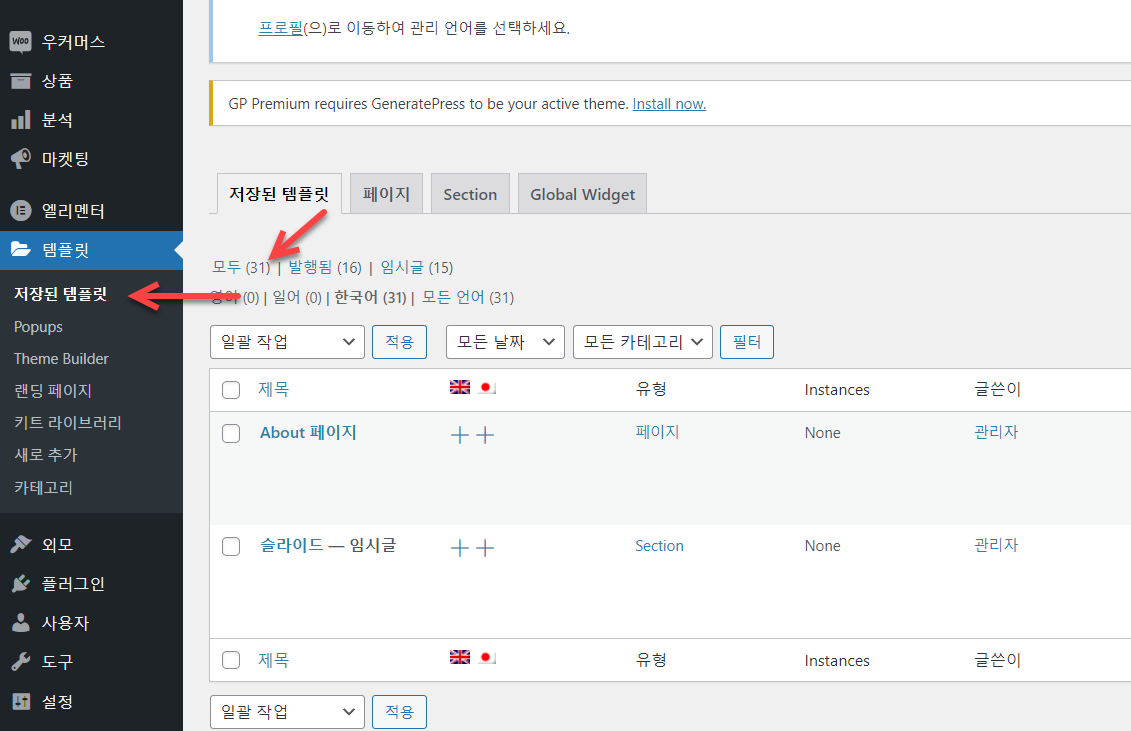
Task: Check the checkbox next to About 페이지
Action: [x=231, y=433]
